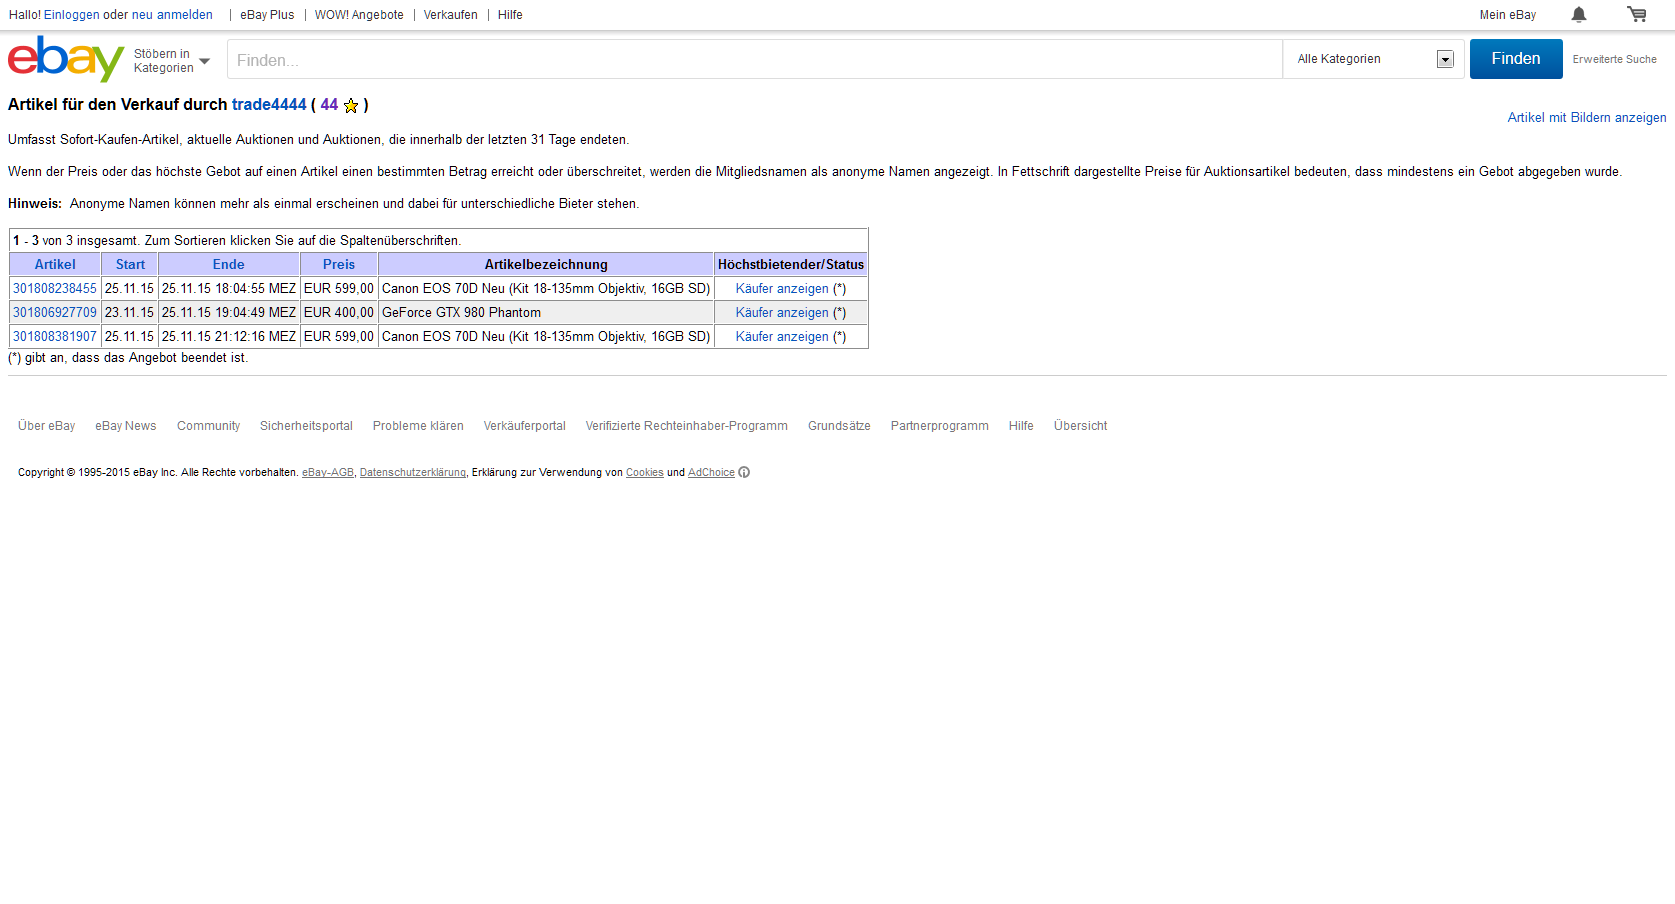Open seller trade4444 profile link
Image resolution: width=1675 pixels, height=904 pixels.
click(269, 104)
